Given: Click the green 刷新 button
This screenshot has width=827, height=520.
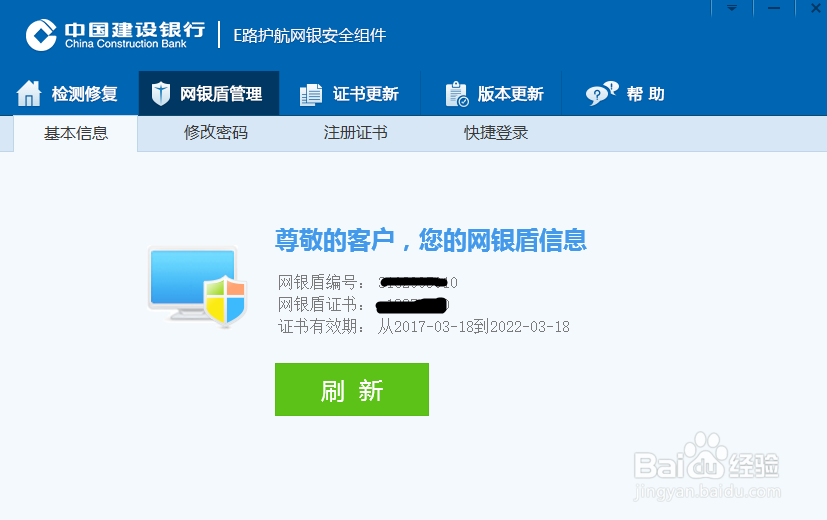Looking at the screenshot, I should [x=352, y=389].
